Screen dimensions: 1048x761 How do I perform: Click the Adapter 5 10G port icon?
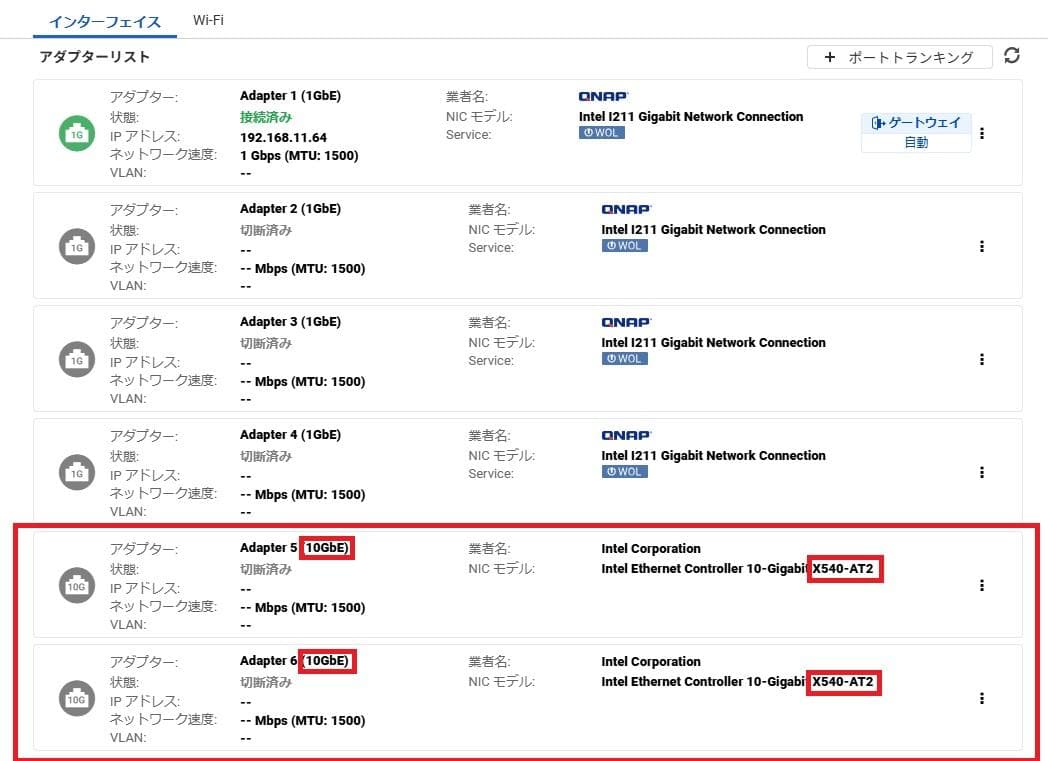[x=77, y=586]
